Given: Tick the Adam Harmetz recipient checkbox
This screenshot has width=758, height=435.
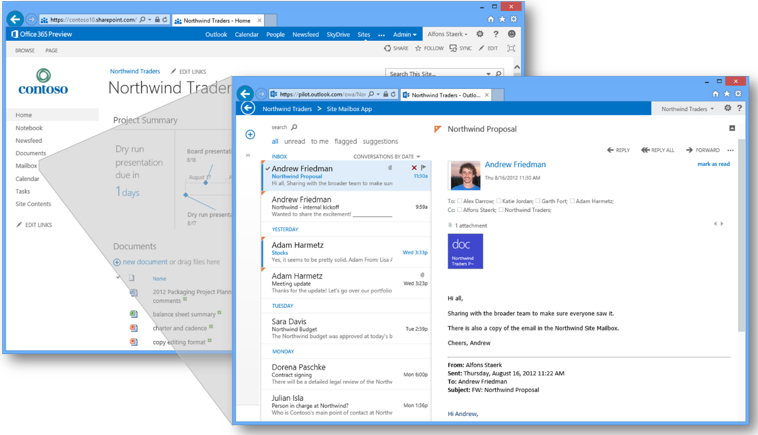Looking at the screenshot, I should pos(572,201).
